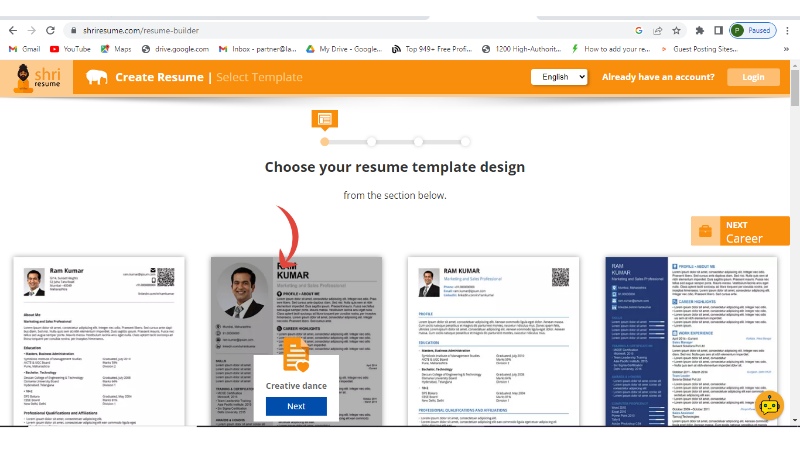Click the briefcase icon on Next Career banner
This screenshot has width=800, height=449.
[706, 231]
